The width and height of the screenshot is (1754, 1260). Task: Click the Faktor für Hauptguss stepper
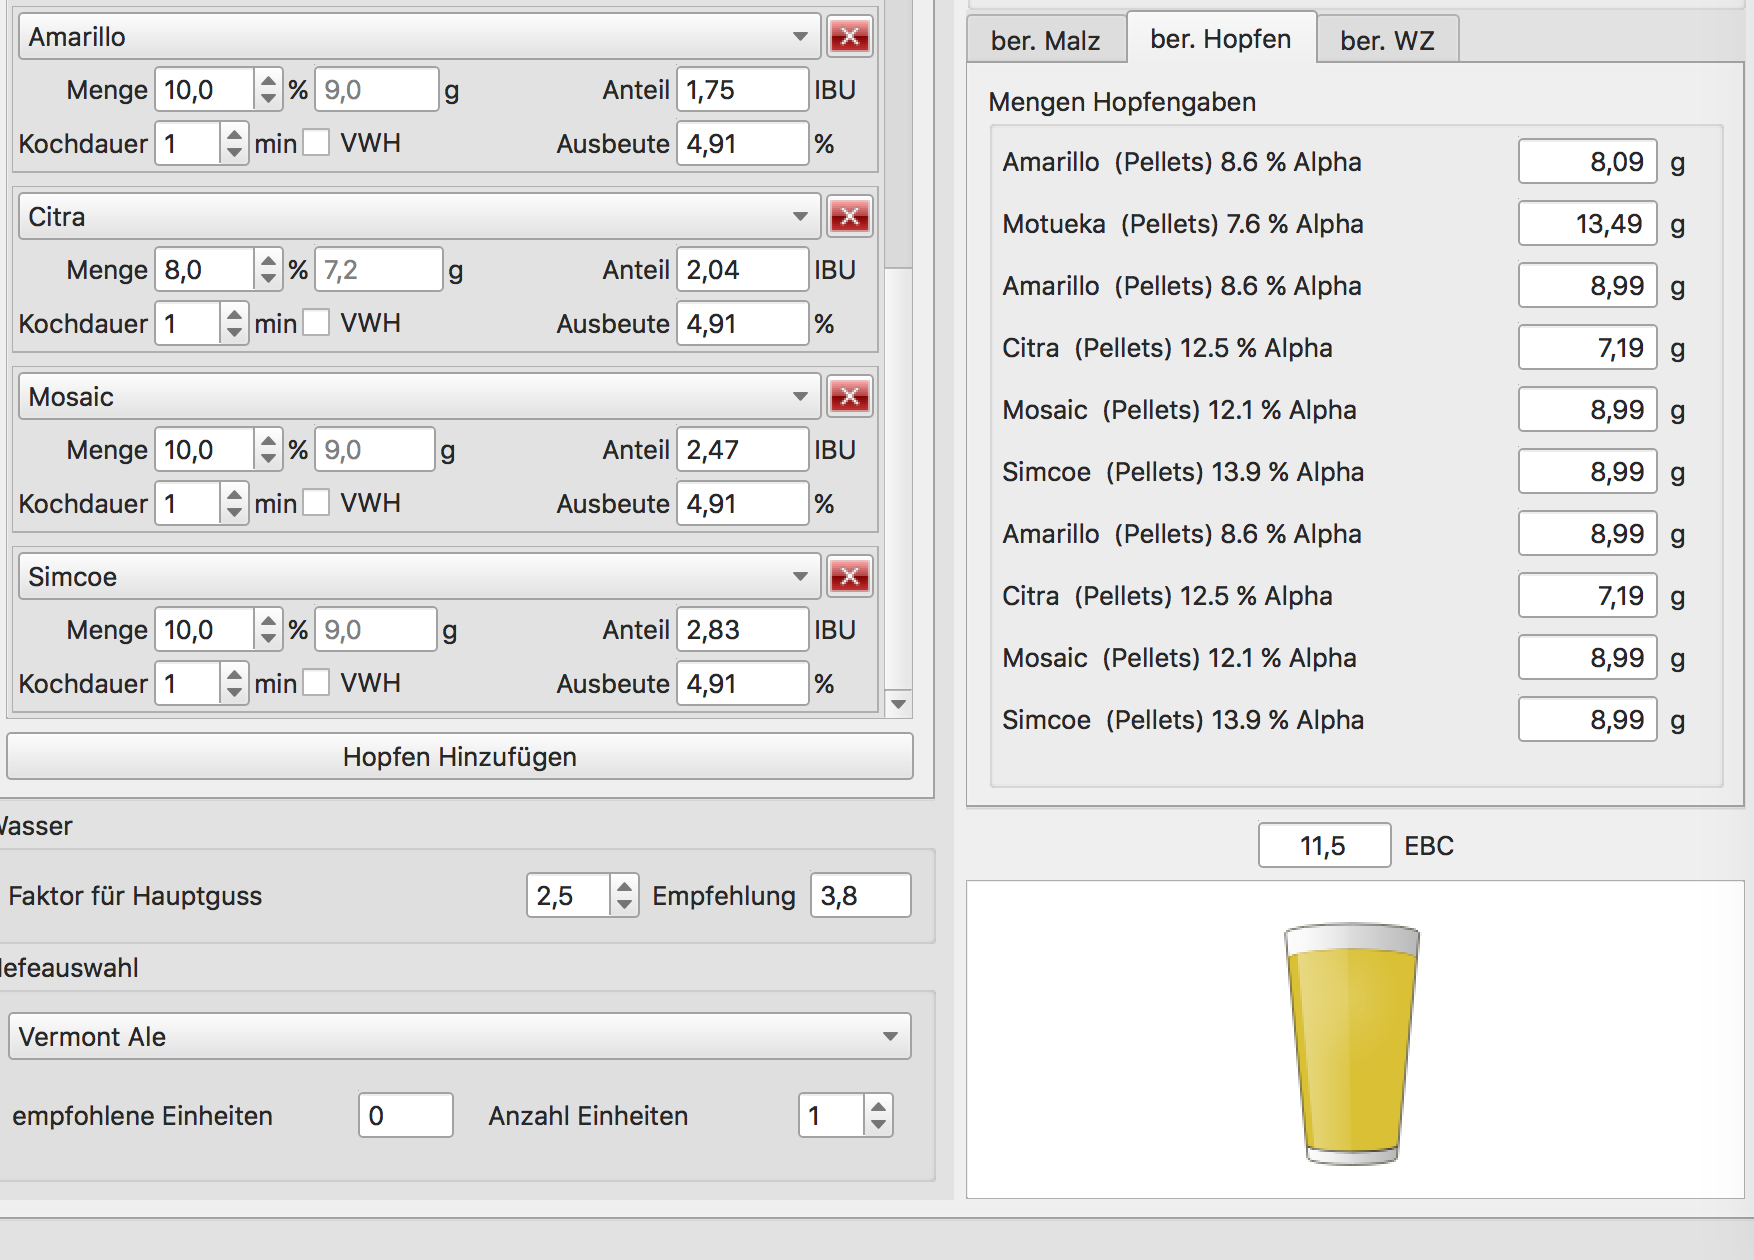(x=624, y=895)
